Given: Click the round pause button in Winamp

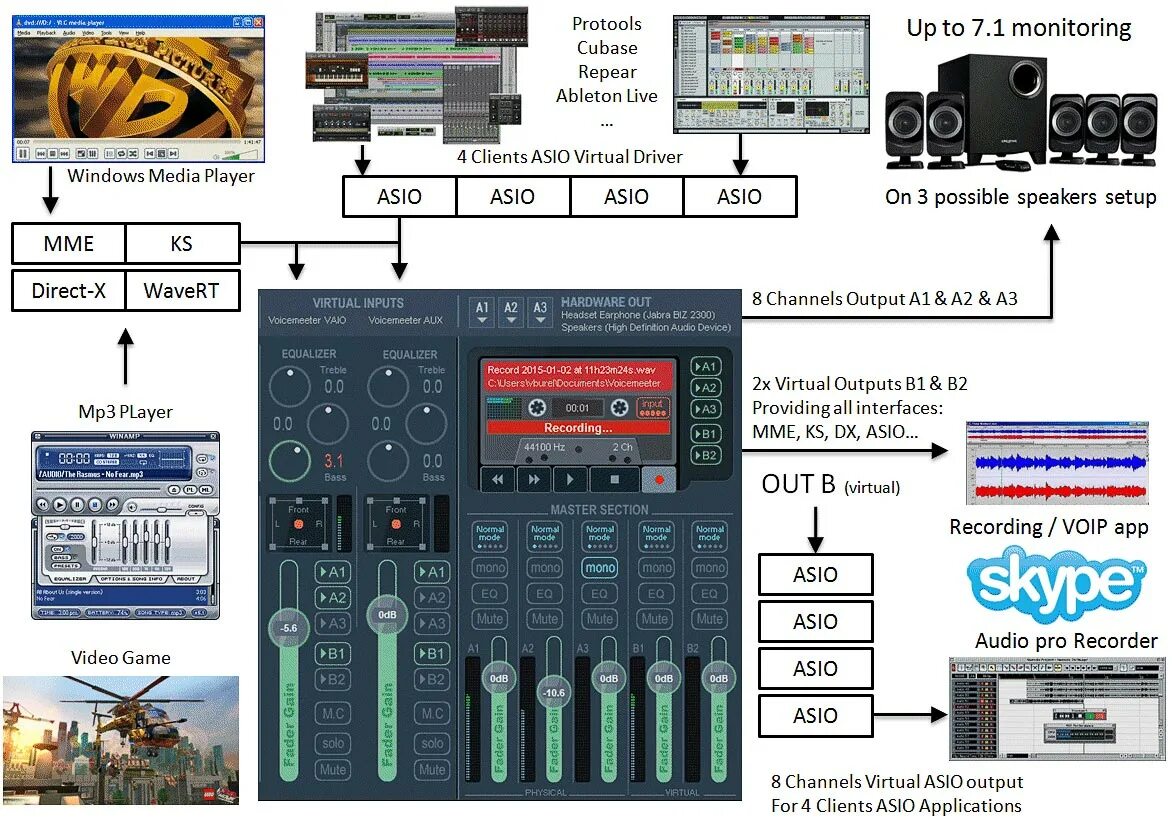Looking at the screenshot, I should (x=77, y=505).
